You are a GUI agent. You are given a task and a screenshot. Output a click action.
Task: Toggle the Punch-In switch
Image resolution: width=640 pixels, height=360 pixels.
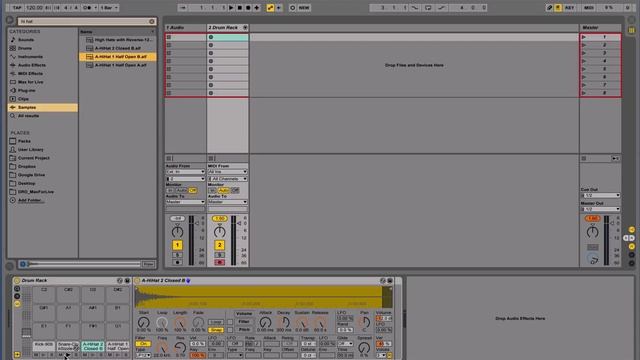coord(415,7)
